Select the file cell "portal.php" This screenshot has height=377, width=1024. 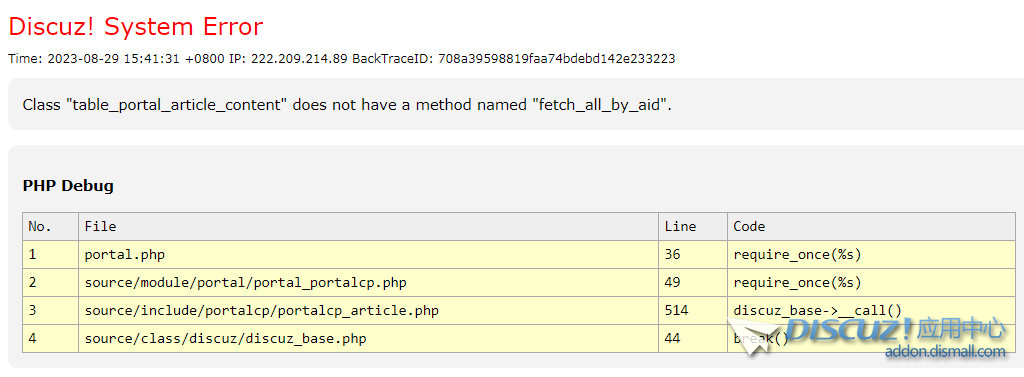point(368,255)
